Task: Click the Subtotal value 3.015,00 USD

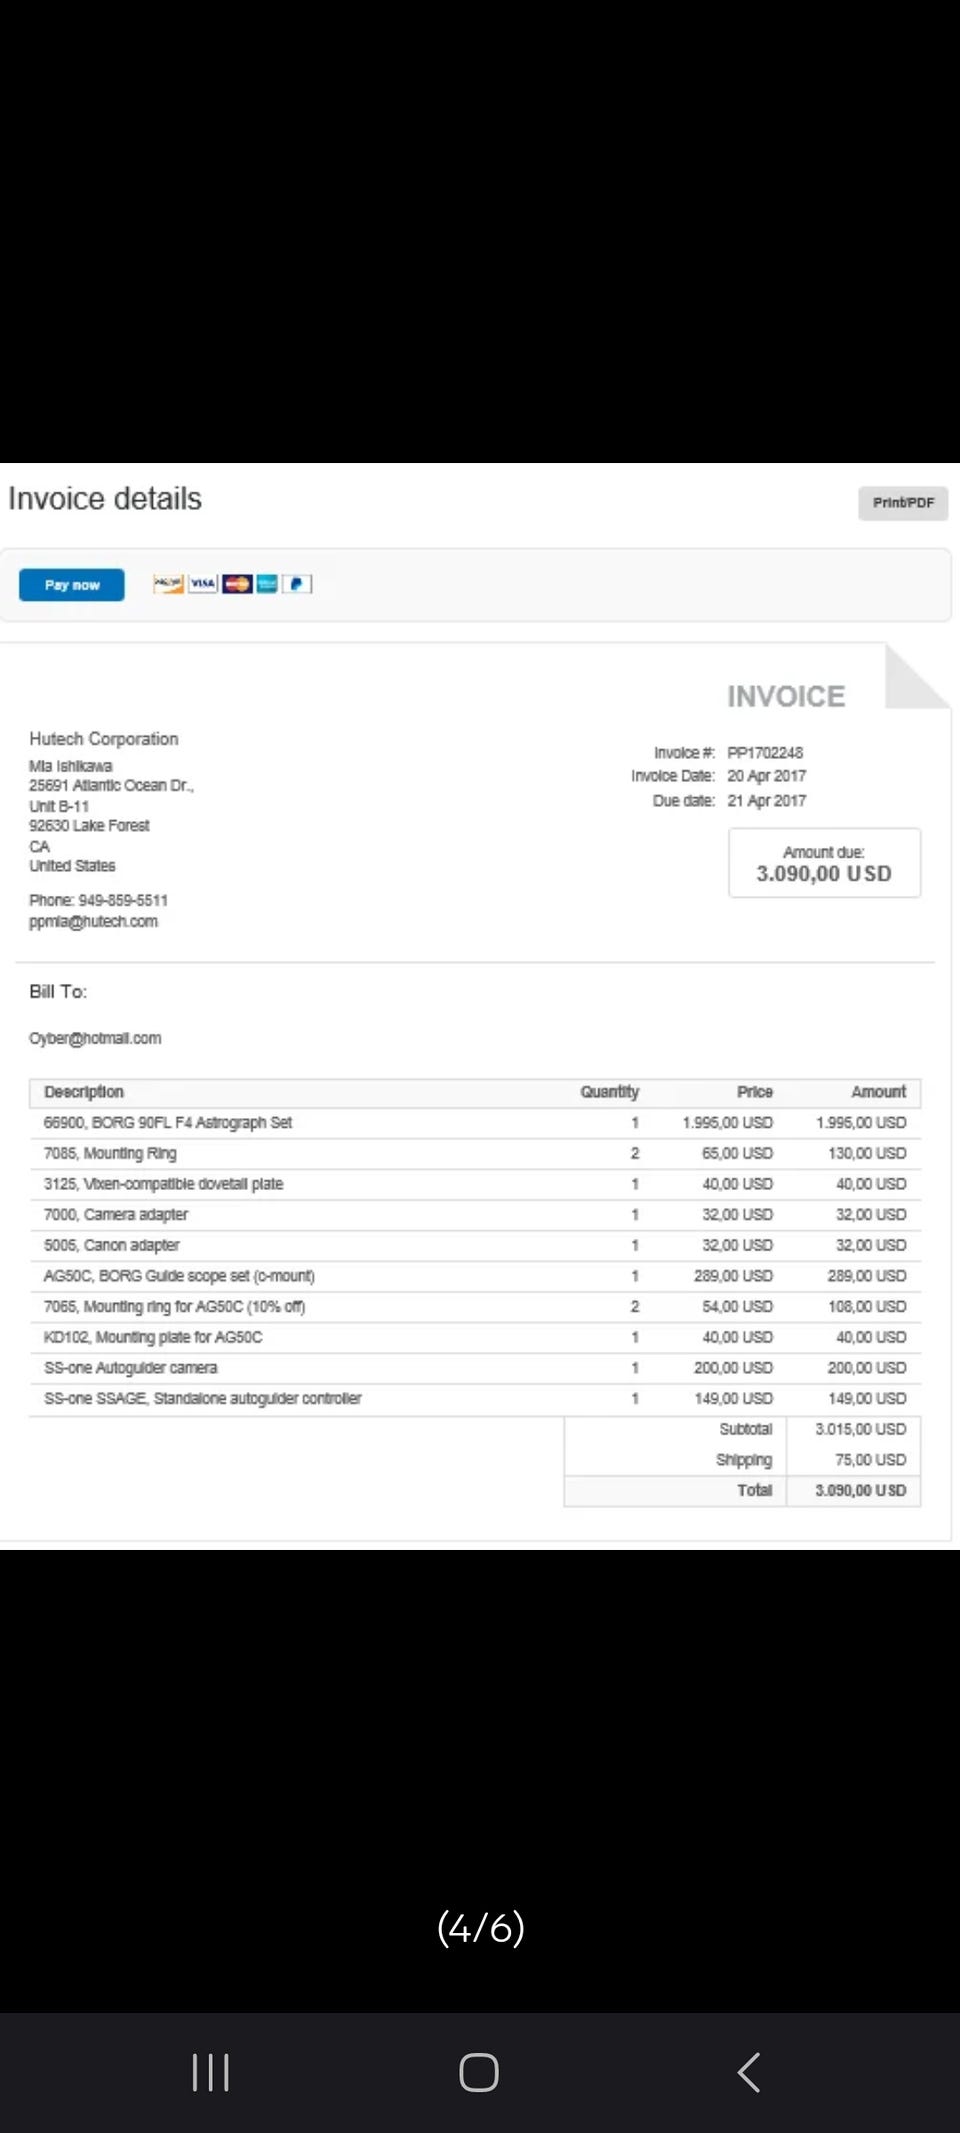Action: tap(861, 1430)
